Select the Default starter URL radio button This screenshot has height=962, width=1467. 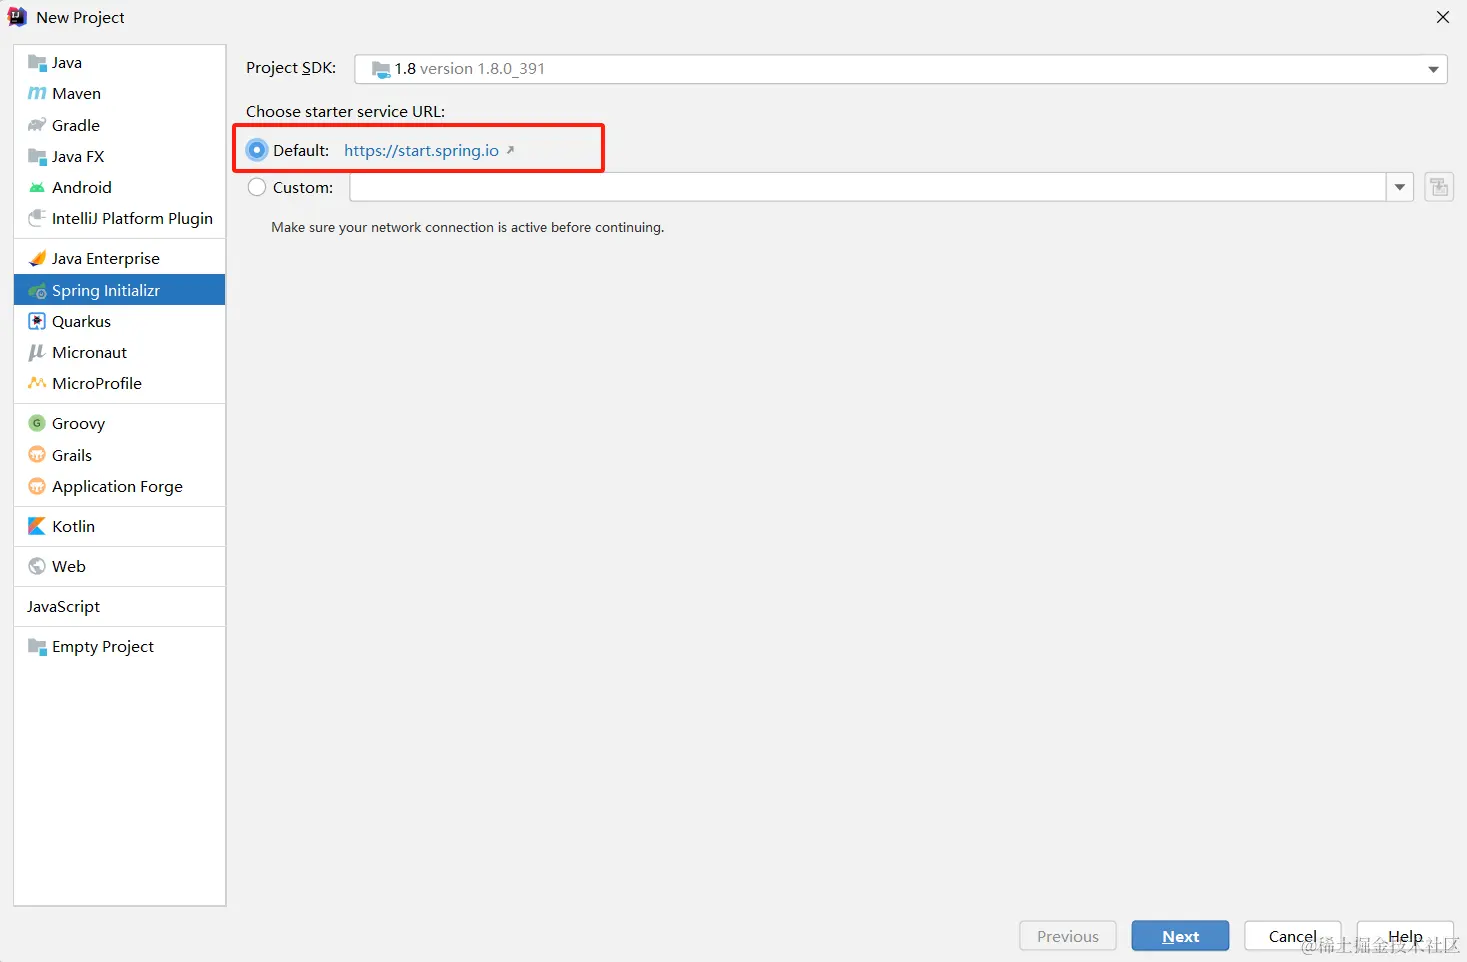(257, 150)
